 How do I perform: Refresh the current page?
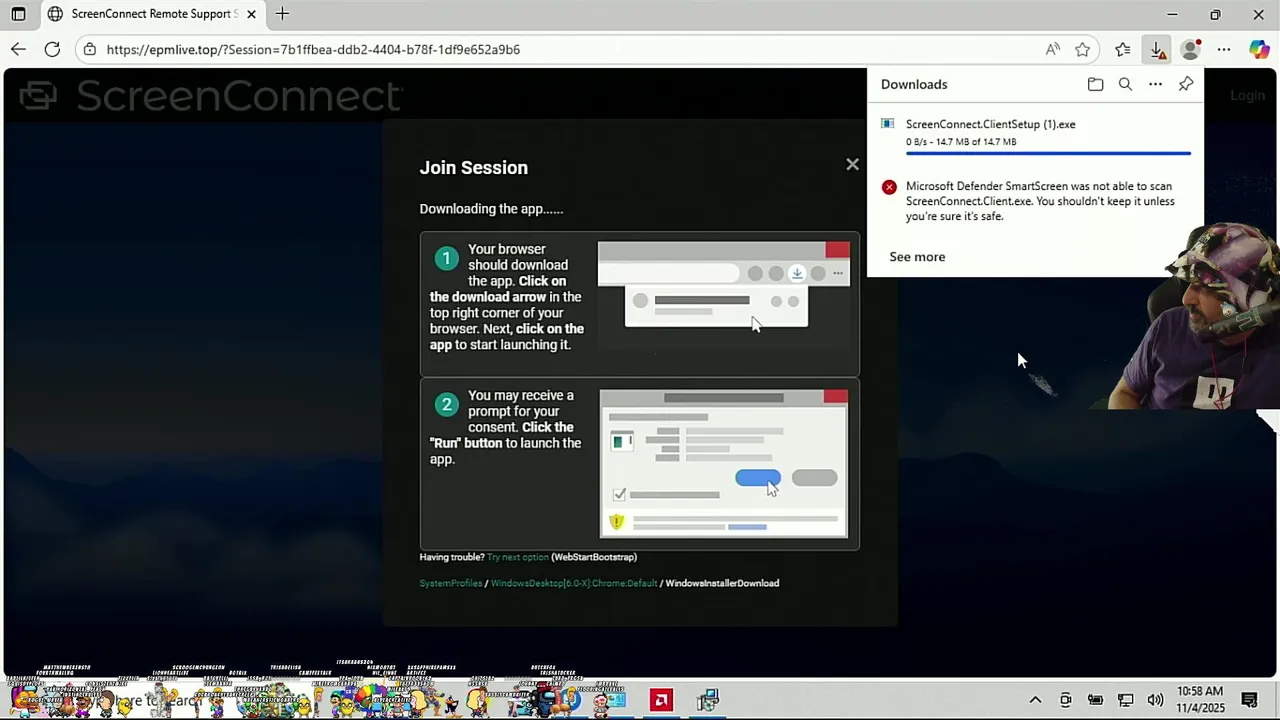click(52, 49)
